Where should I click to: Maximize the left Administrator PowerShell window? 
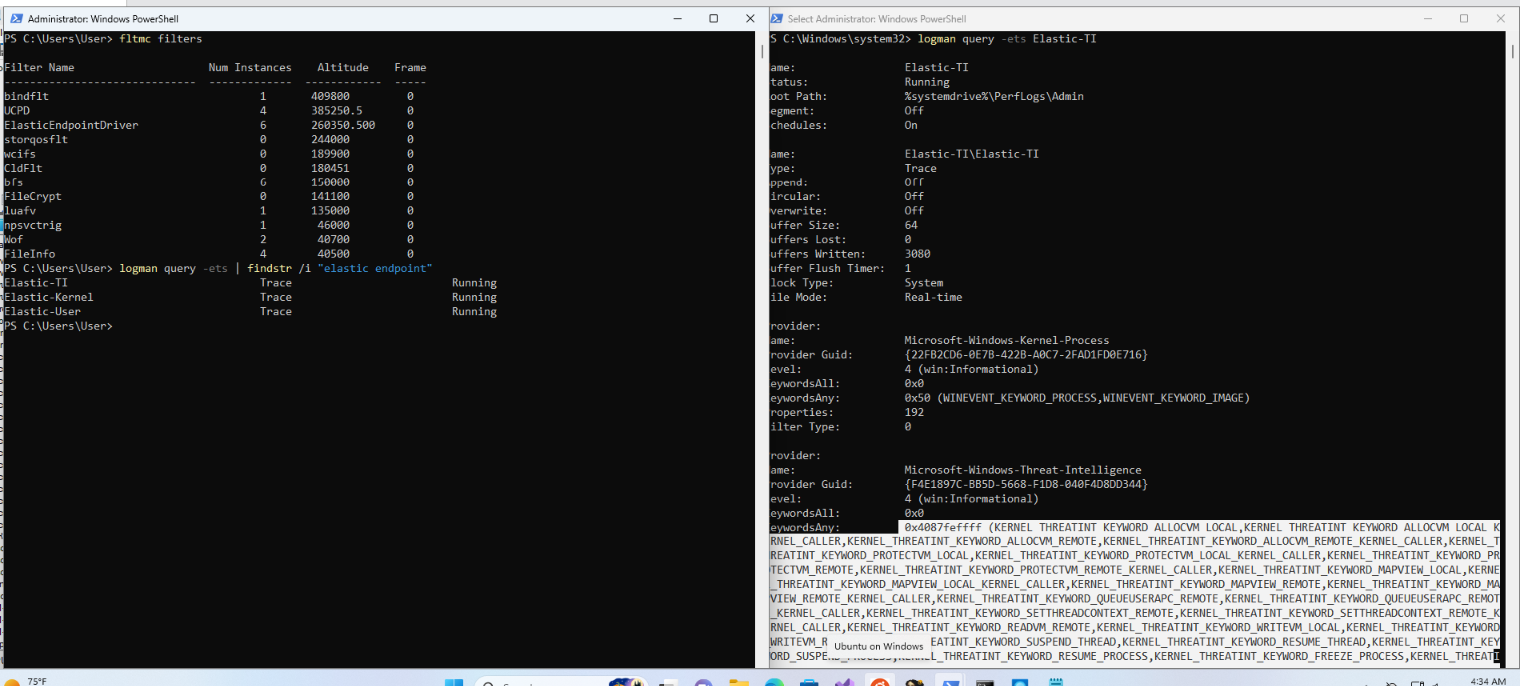tap(714, 19)
